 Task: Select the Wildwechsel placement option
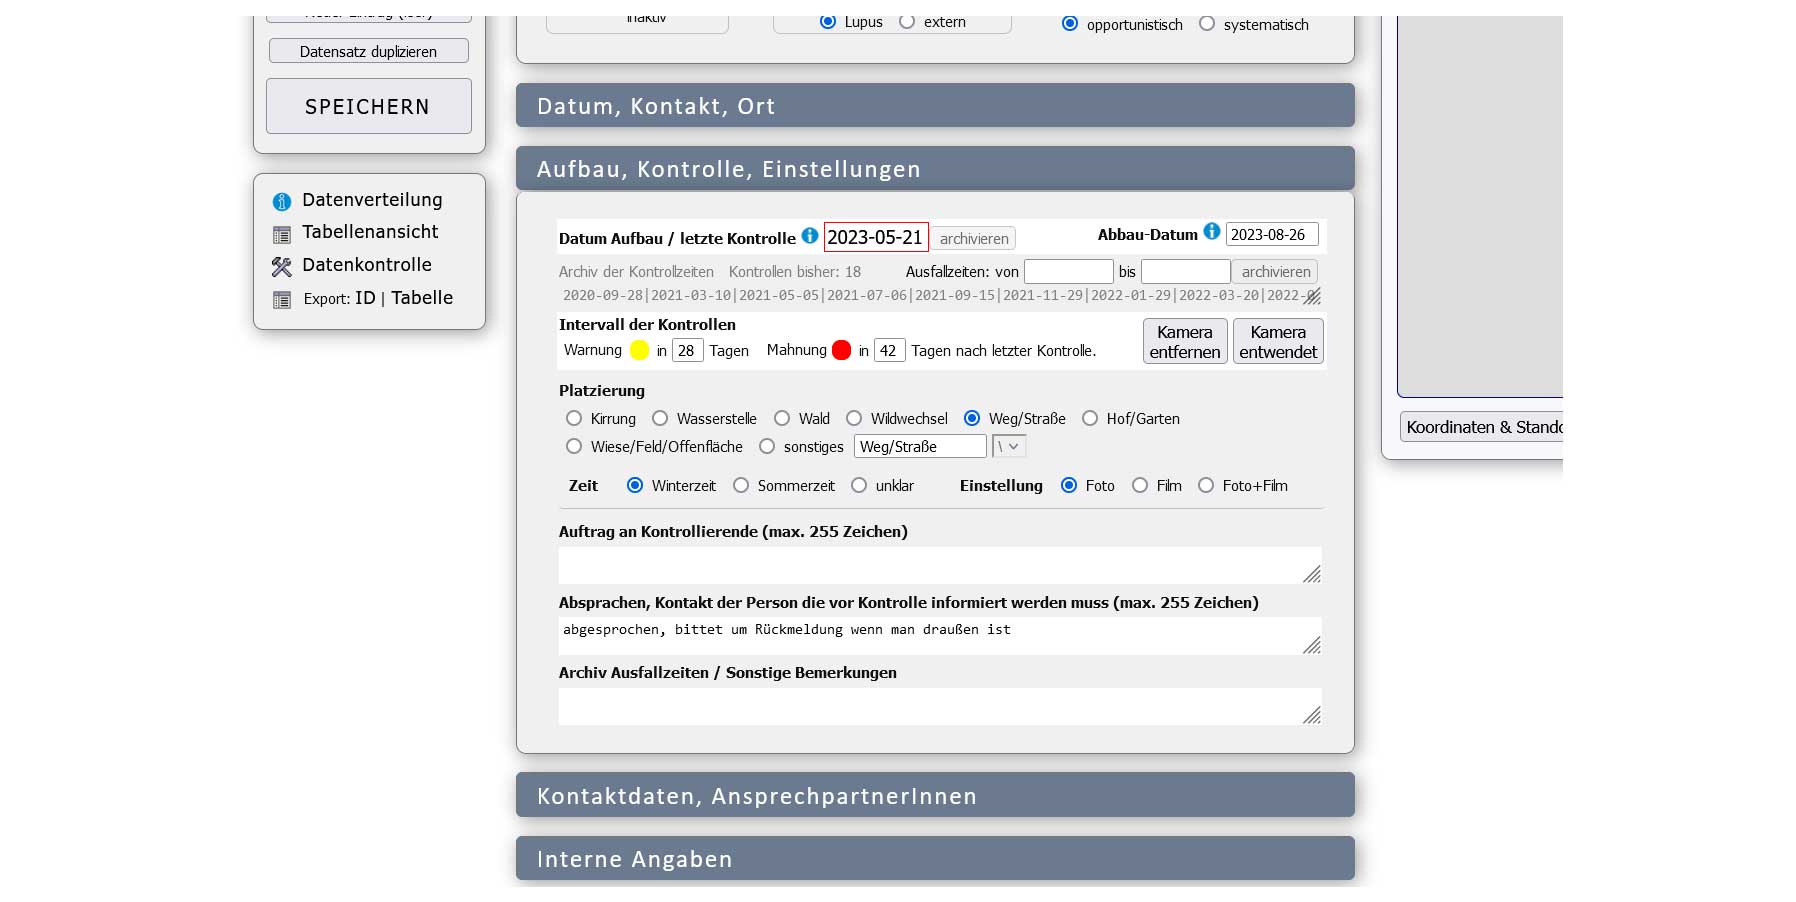(x=854, y=419)
